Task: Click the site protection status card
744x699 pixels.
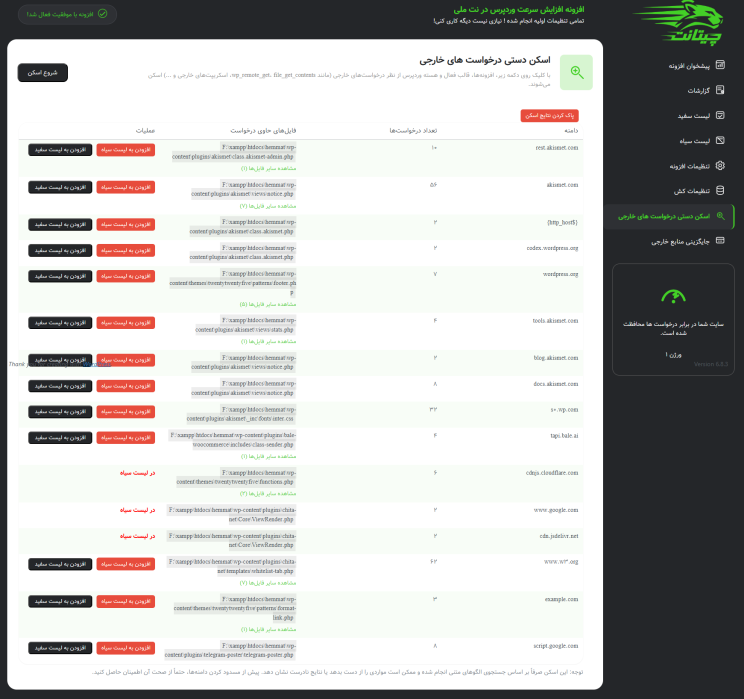Action: pos(673,319)
